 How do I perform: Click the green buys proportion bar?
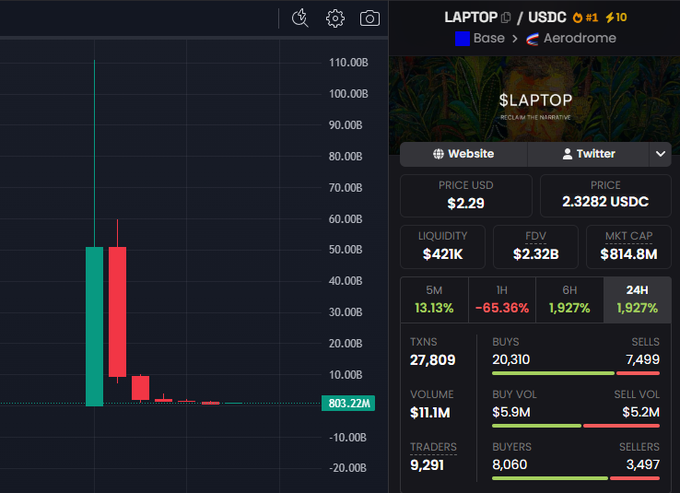coord(553,373)
